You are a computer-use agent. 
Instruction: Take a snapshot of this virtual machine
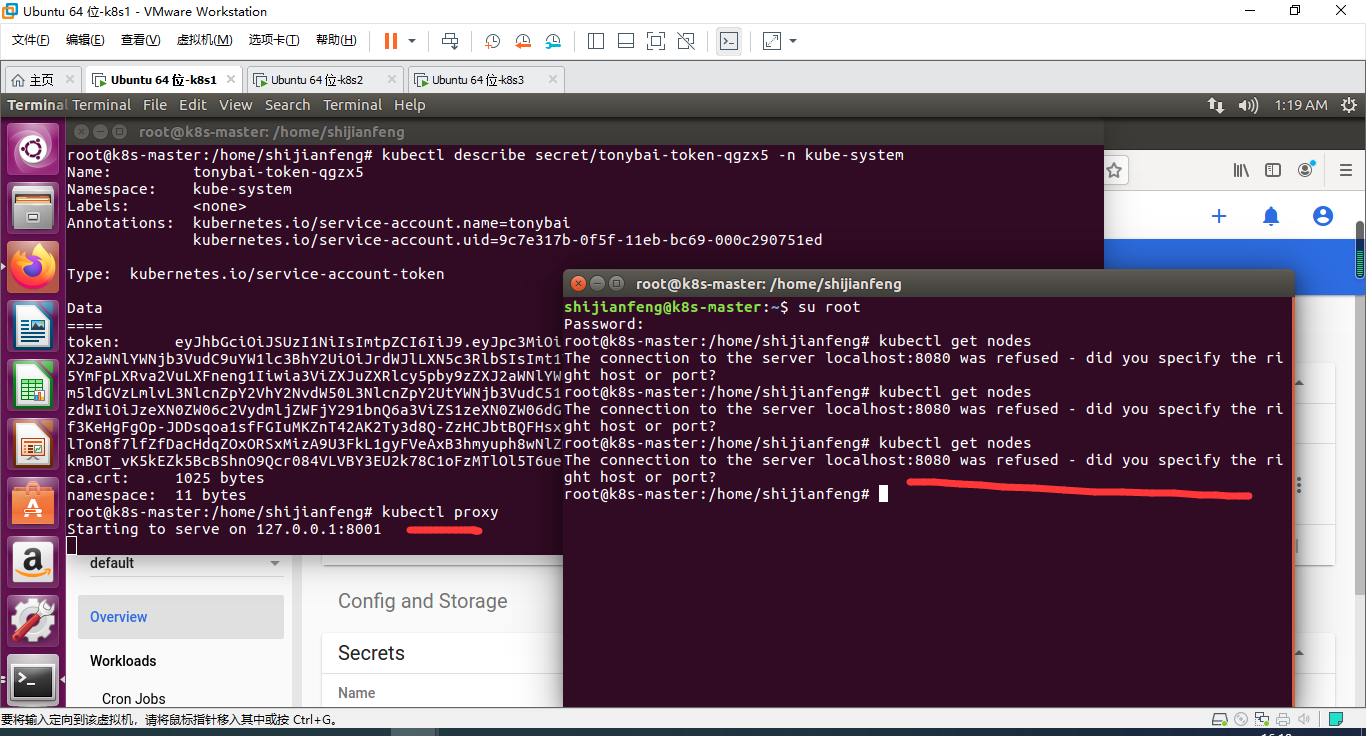(492, 41)
